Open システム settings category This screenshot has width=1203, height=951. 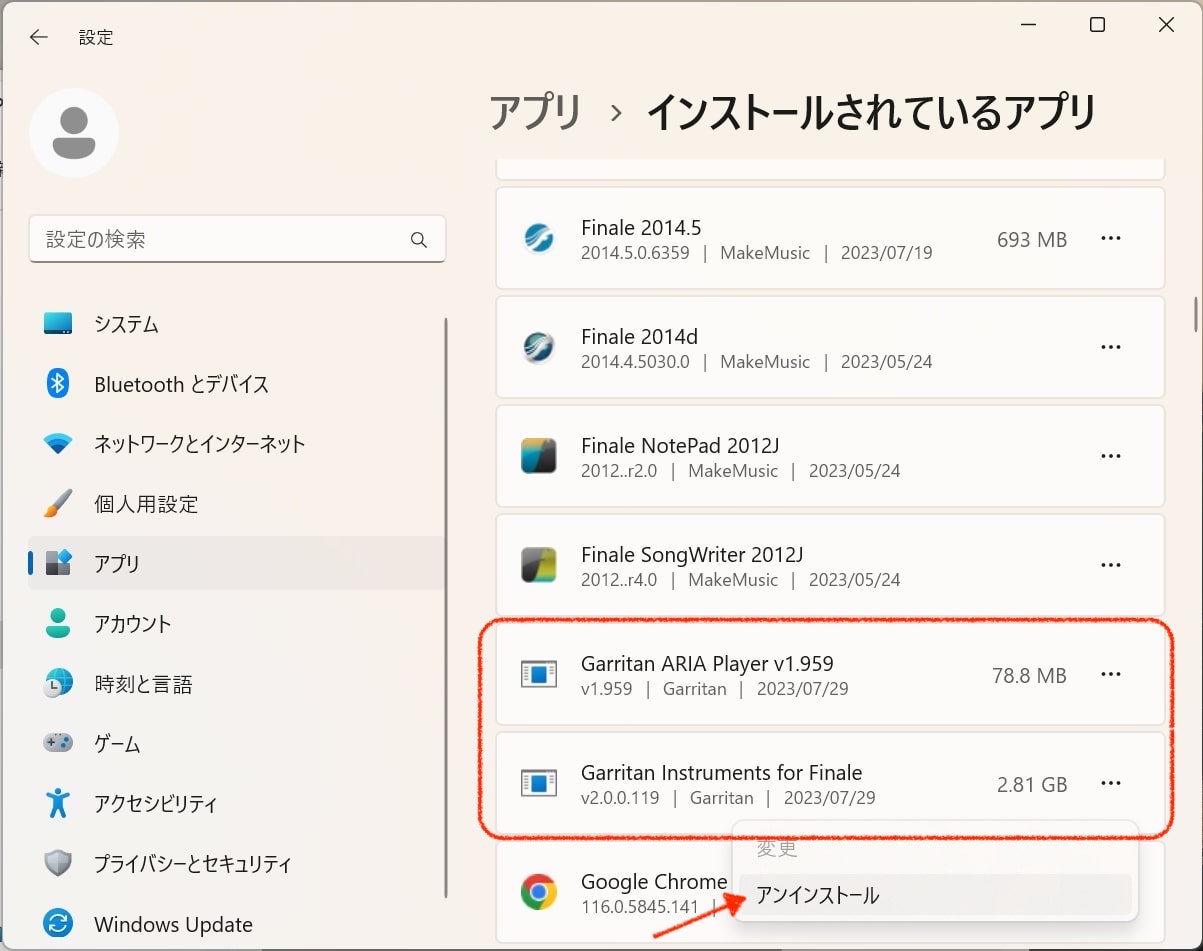click(x=237, y=323)
